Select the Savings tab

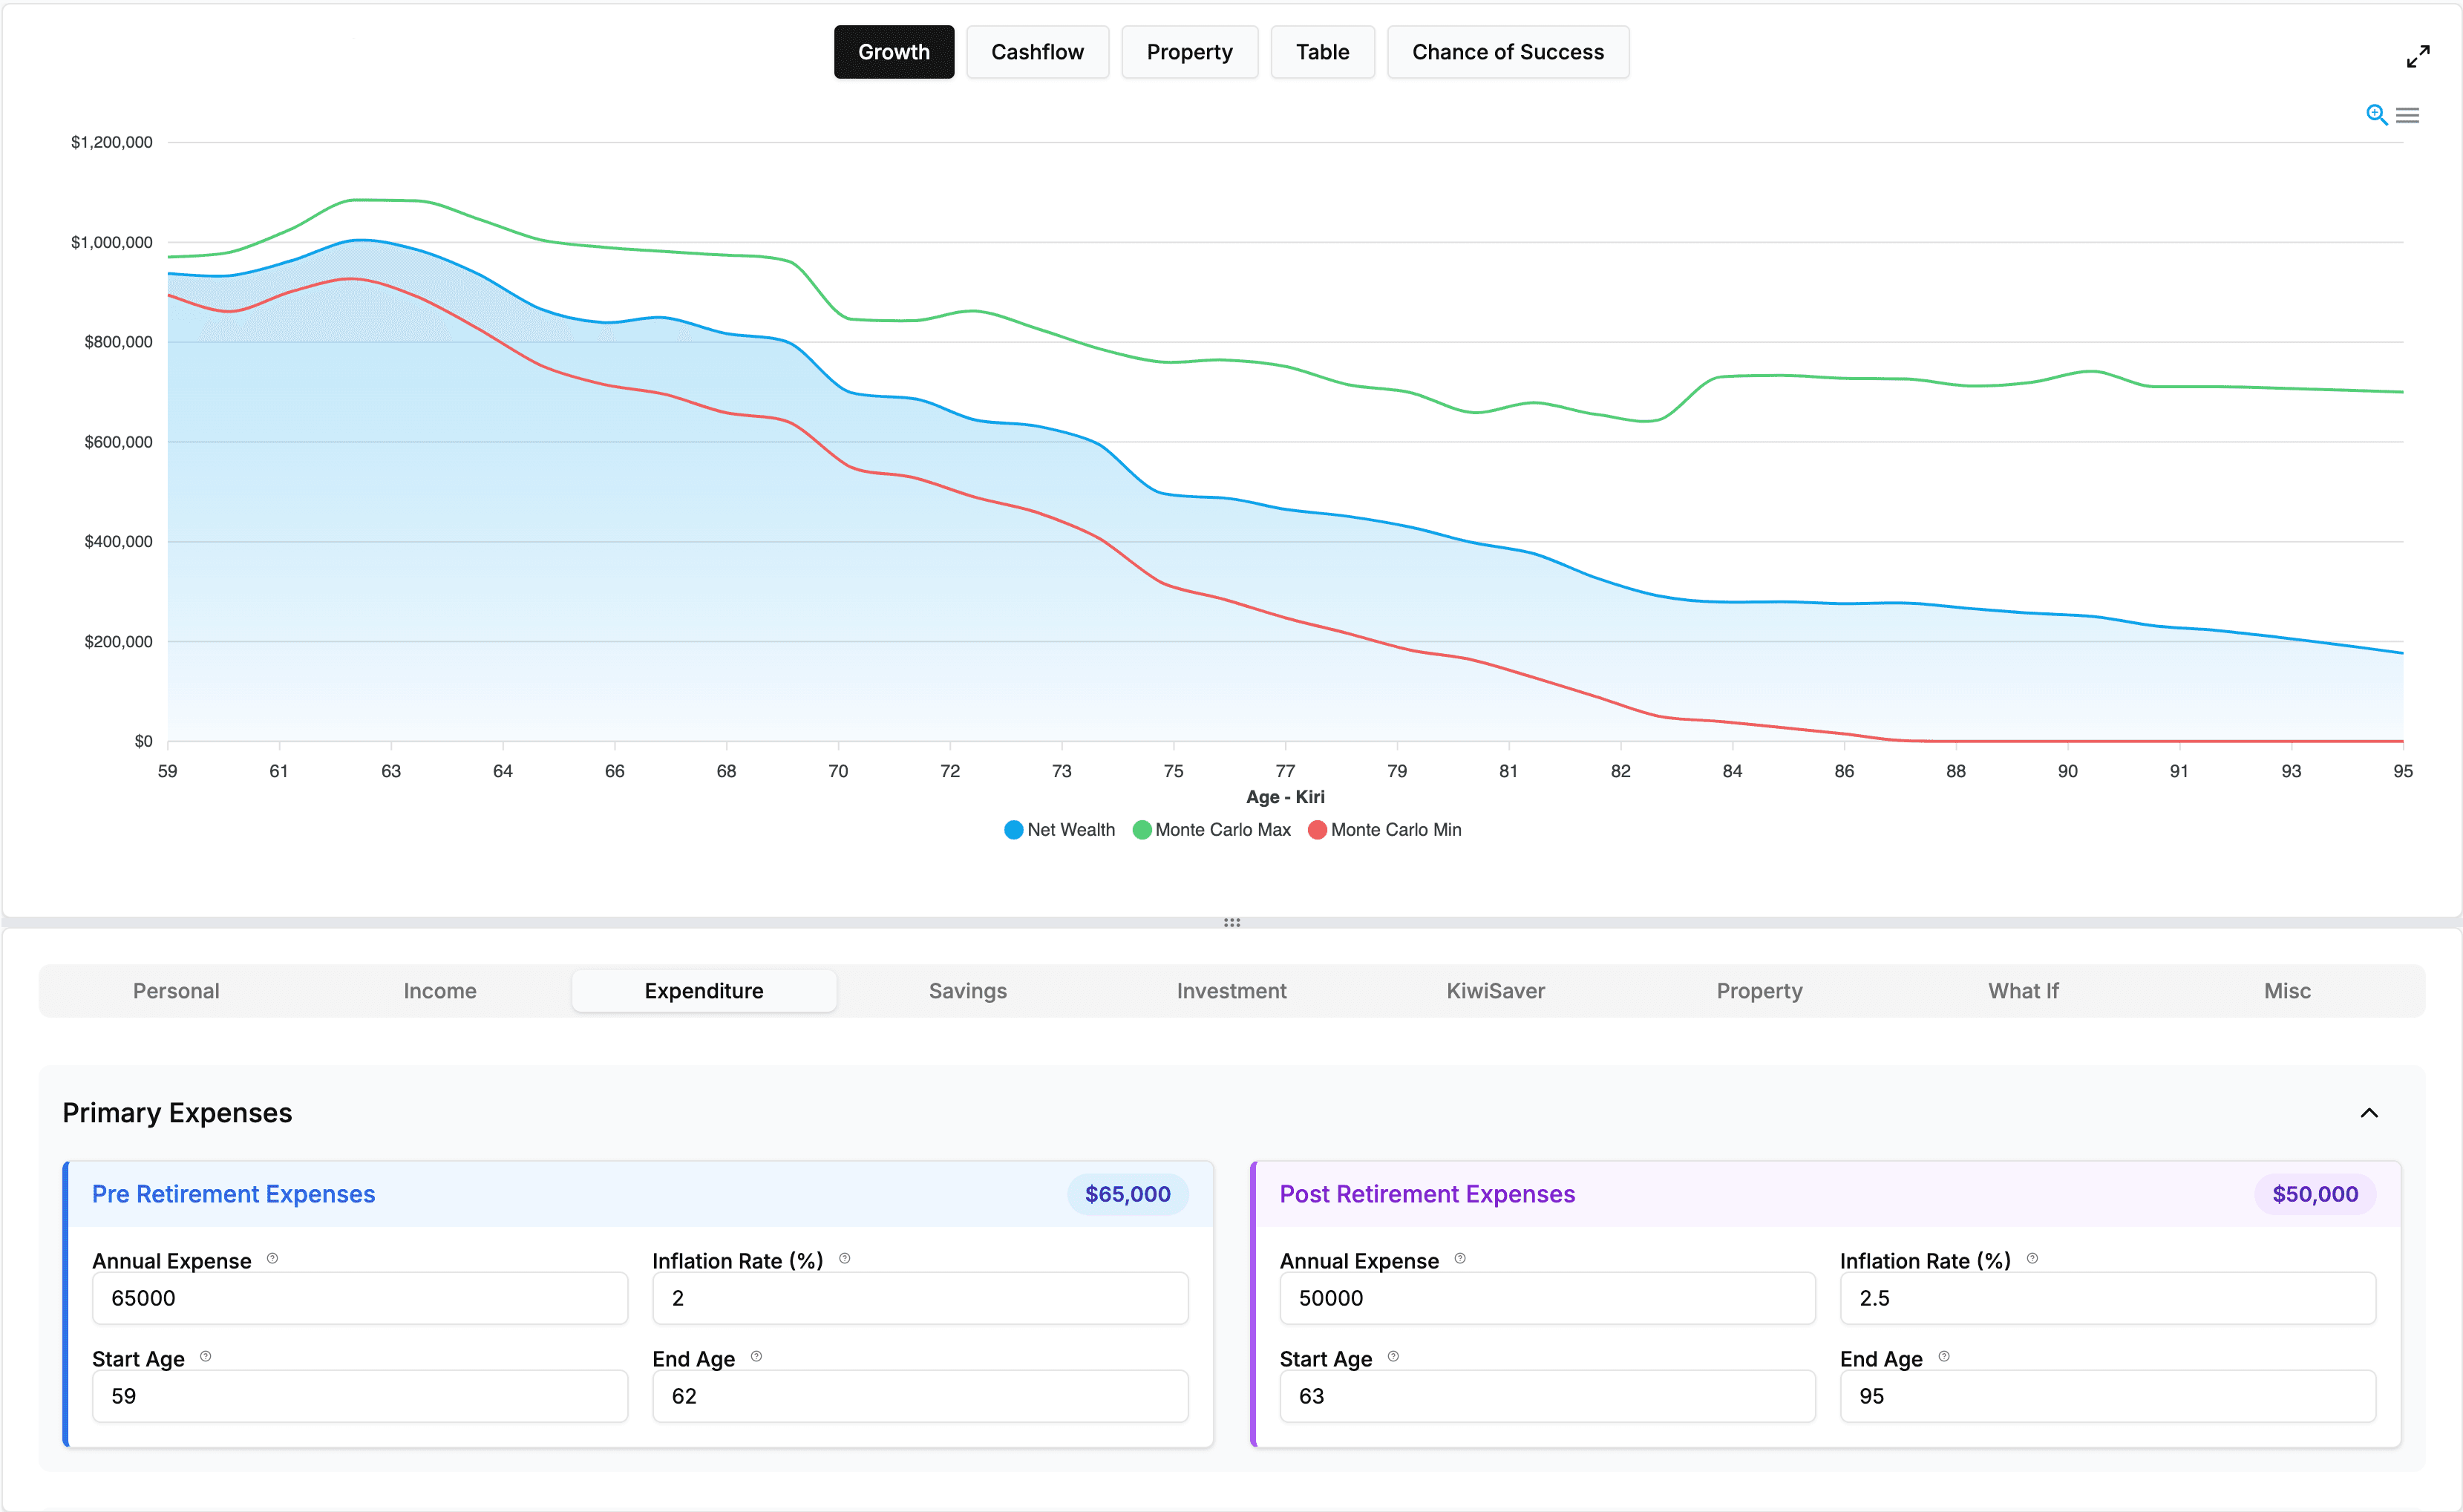[967, 991]
